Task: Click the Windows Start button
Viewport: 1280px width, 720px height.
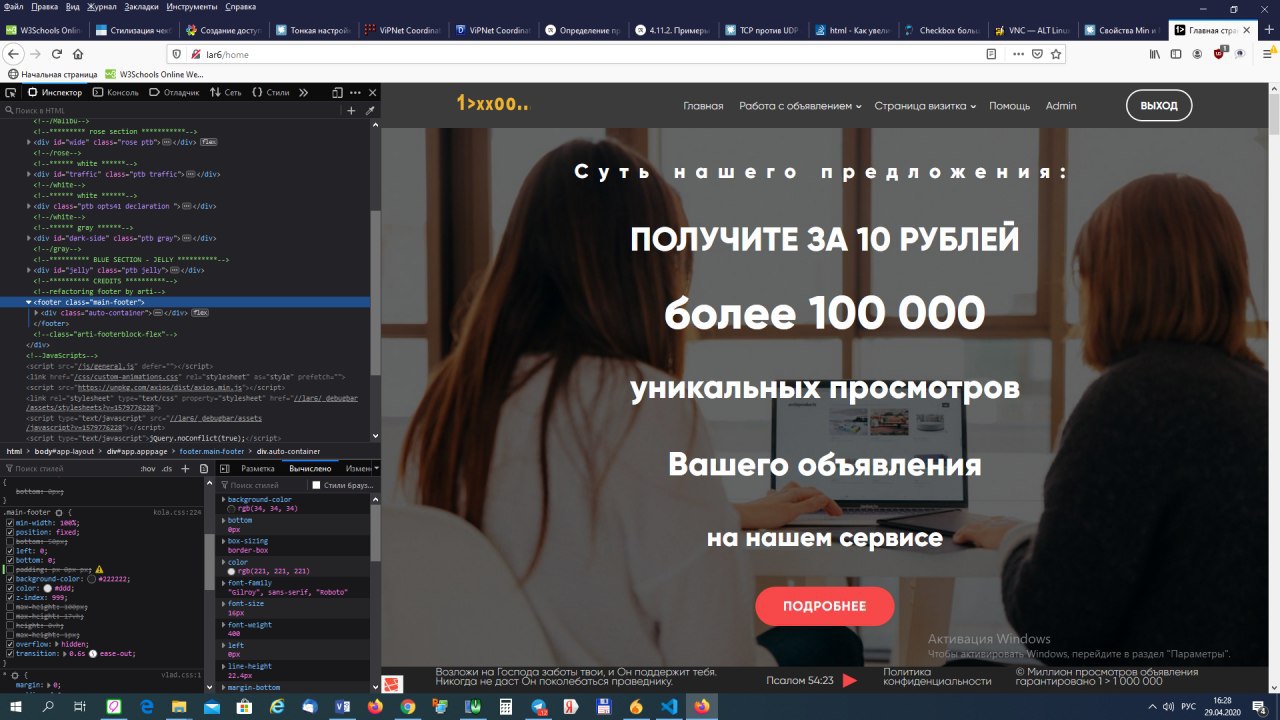Action: [x=15, y=706]
